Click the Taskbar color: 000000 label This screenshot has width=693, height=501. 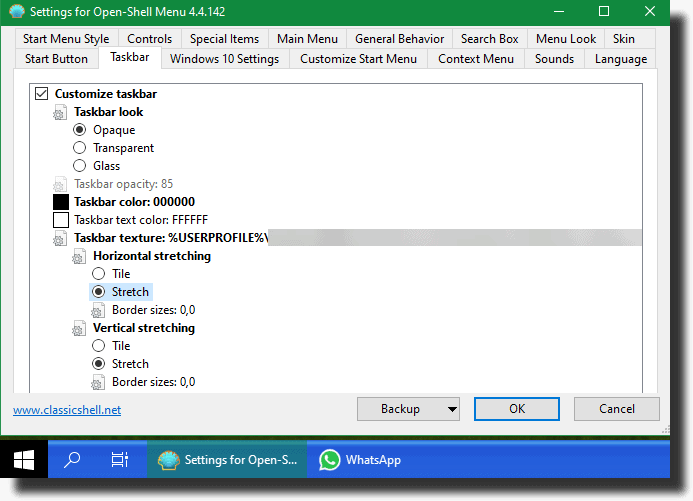(x=134, y=202)
